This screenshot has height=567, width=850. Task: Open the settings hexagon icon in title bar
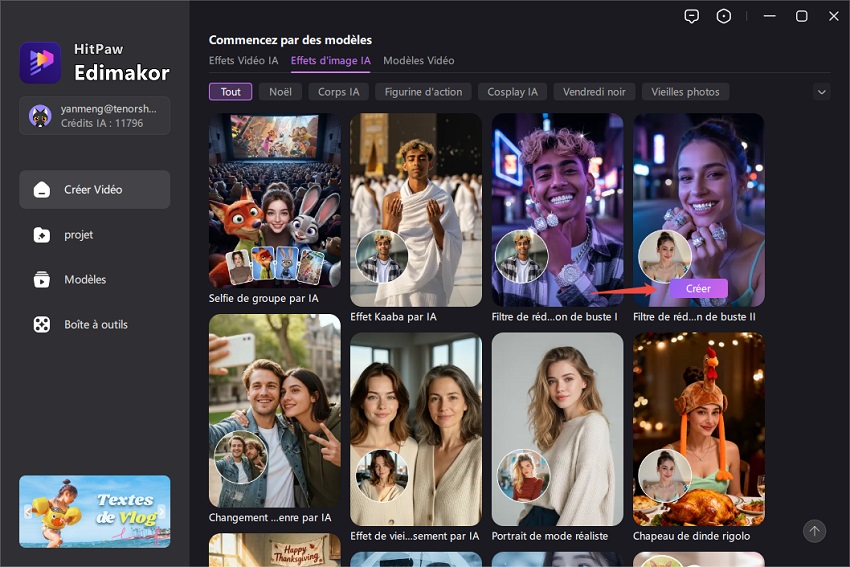(x=724, y=16)
